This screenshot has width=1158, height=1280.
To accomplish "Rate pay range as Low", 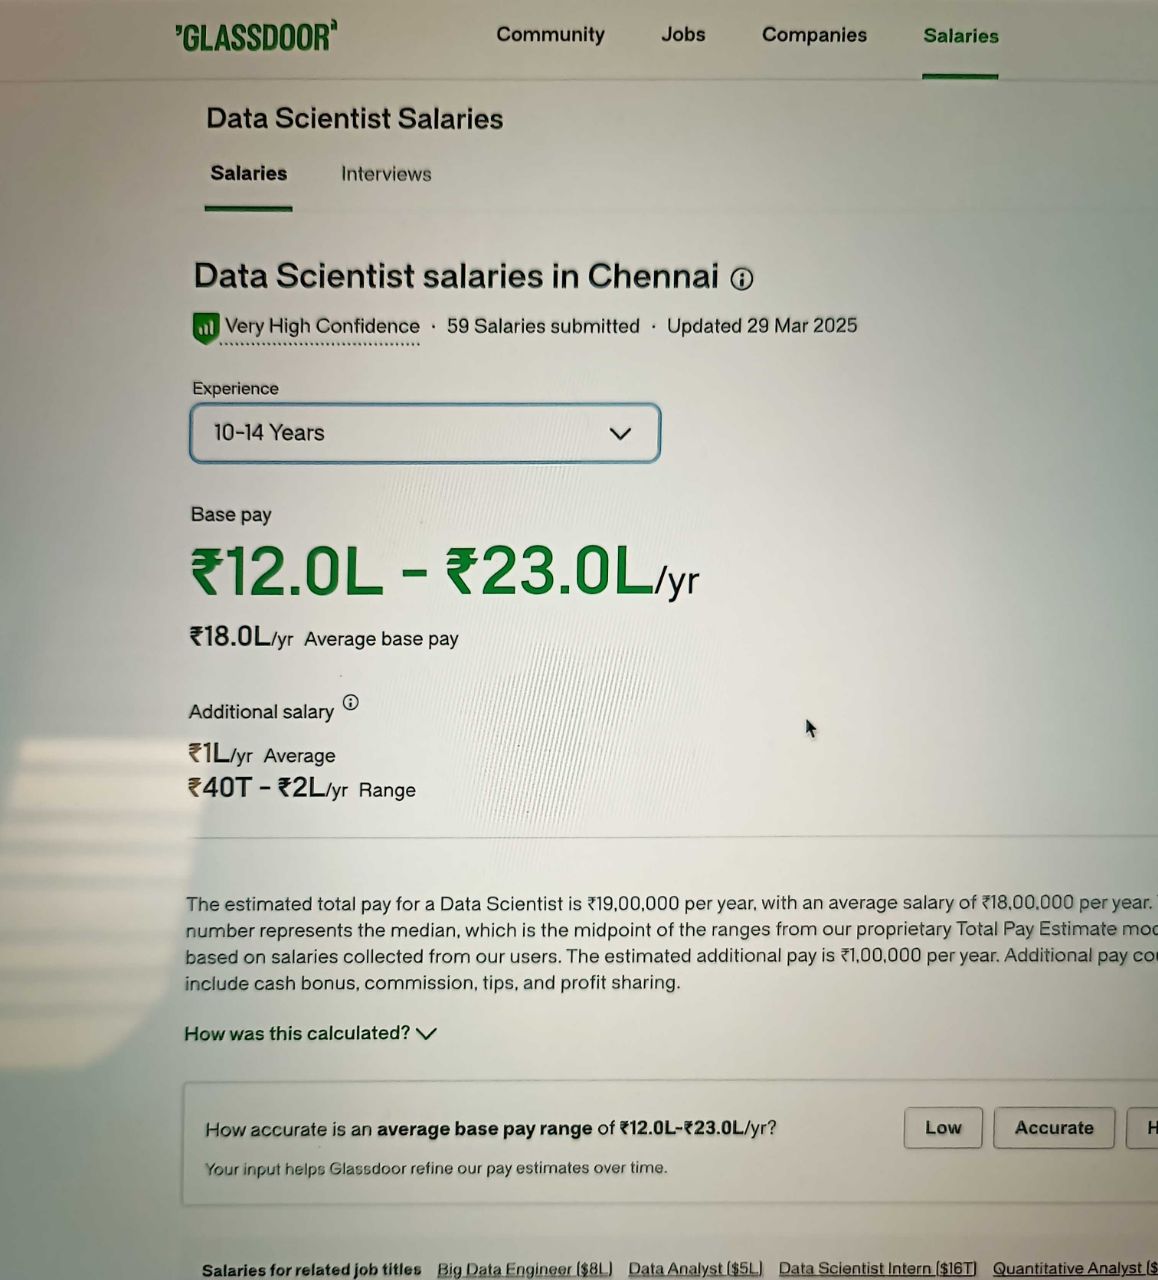I will click(943, 1128).
